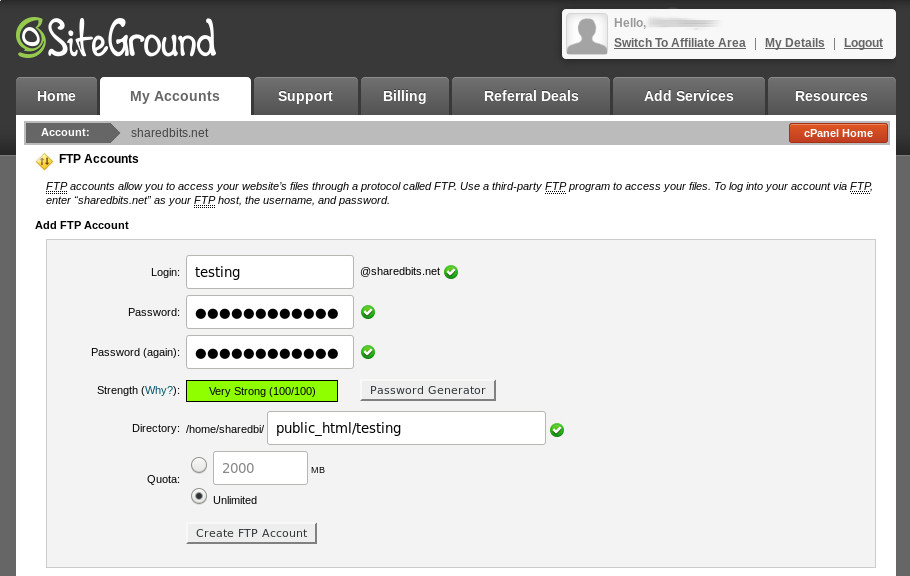Click the green checkmark beside the Directory field

pyautogui.click(x=557, y=430)
